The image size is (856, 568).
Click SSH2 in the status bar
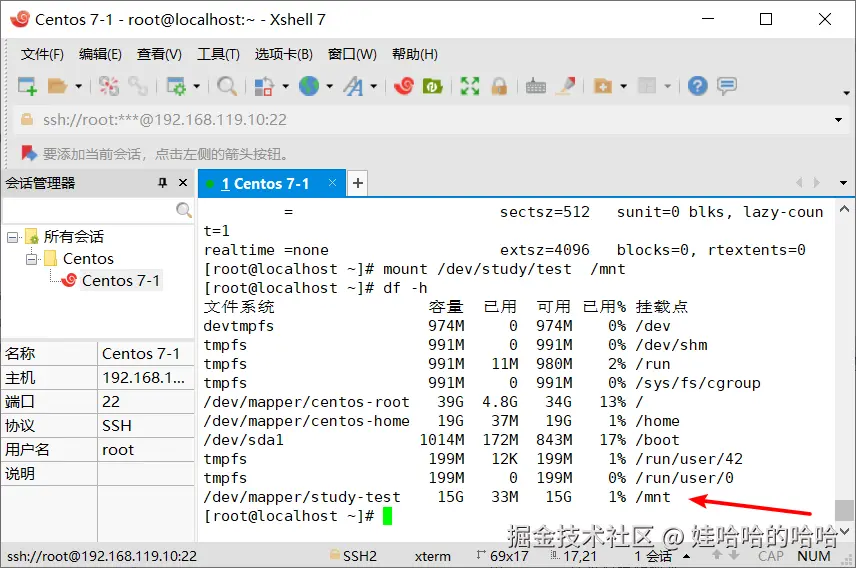(360, 557)
